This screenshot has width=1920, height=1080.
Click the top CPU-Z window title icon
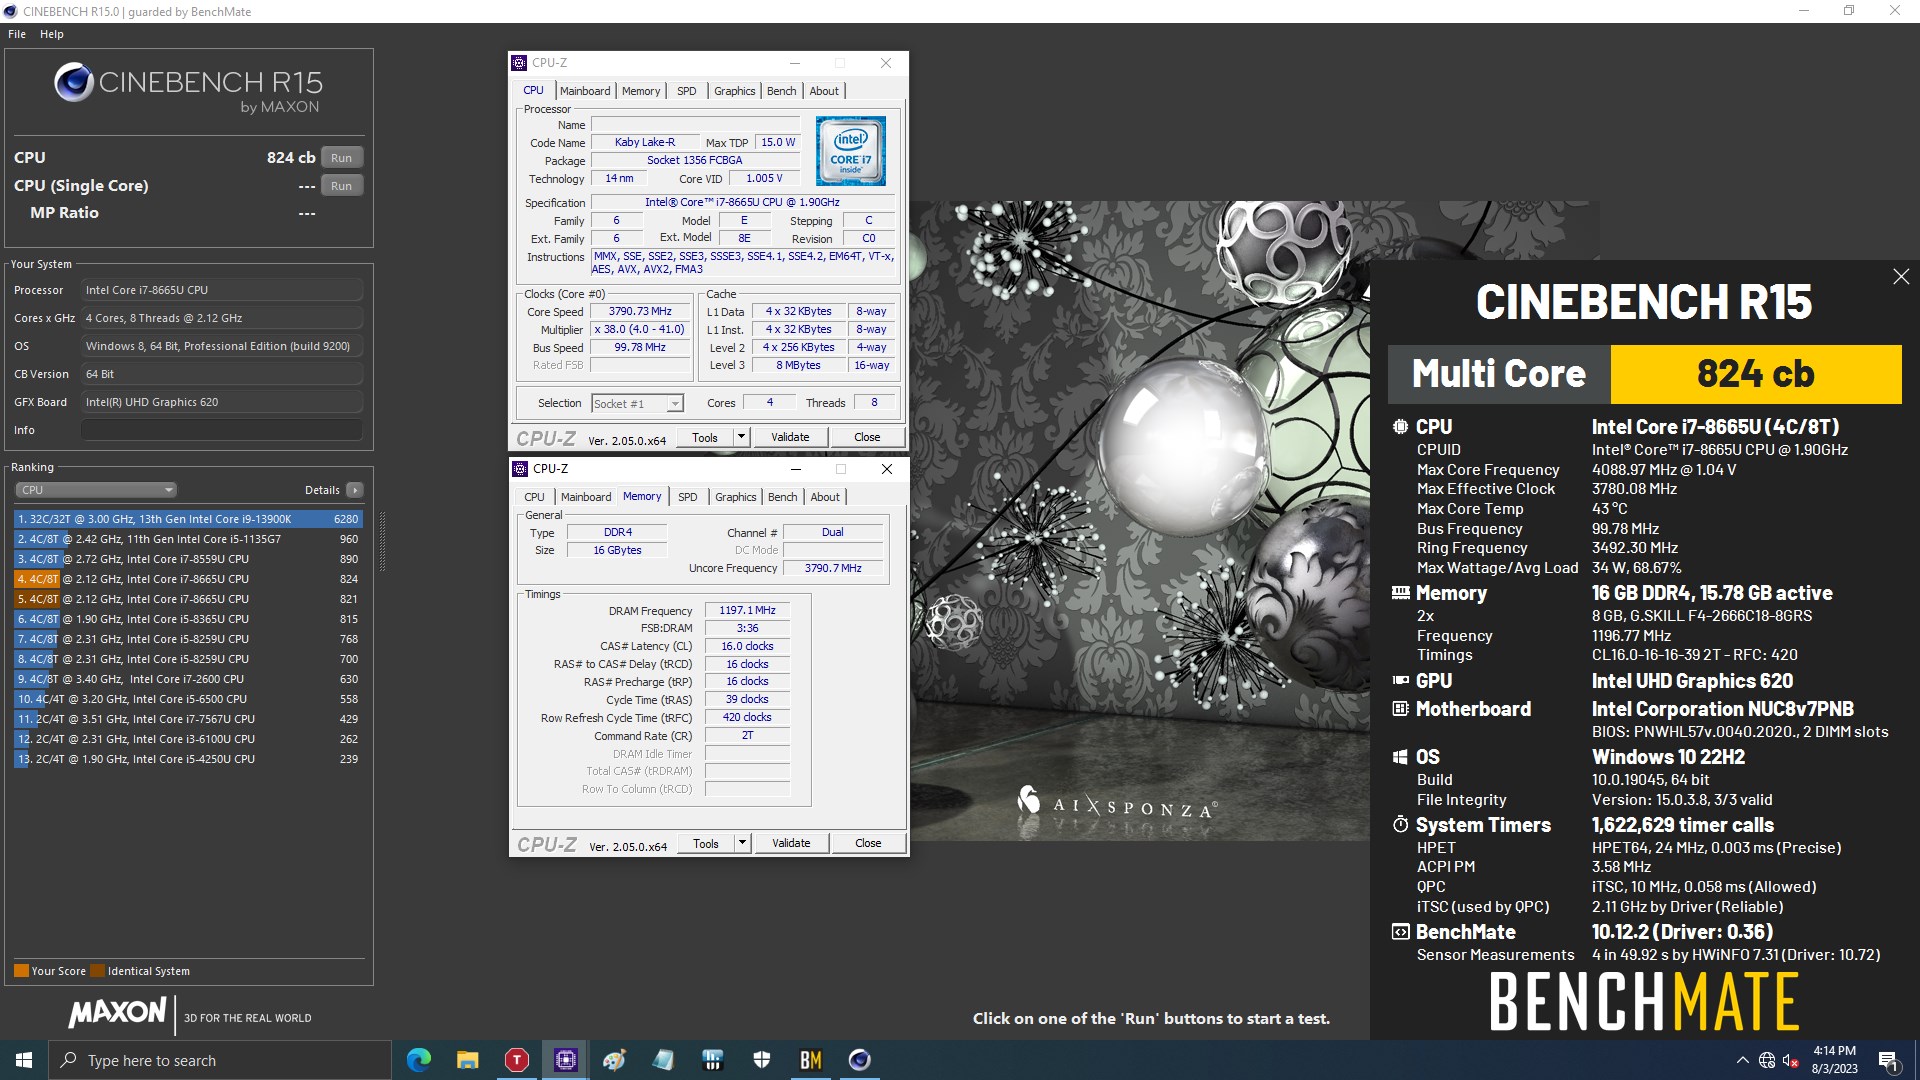(x=519, y=63)
